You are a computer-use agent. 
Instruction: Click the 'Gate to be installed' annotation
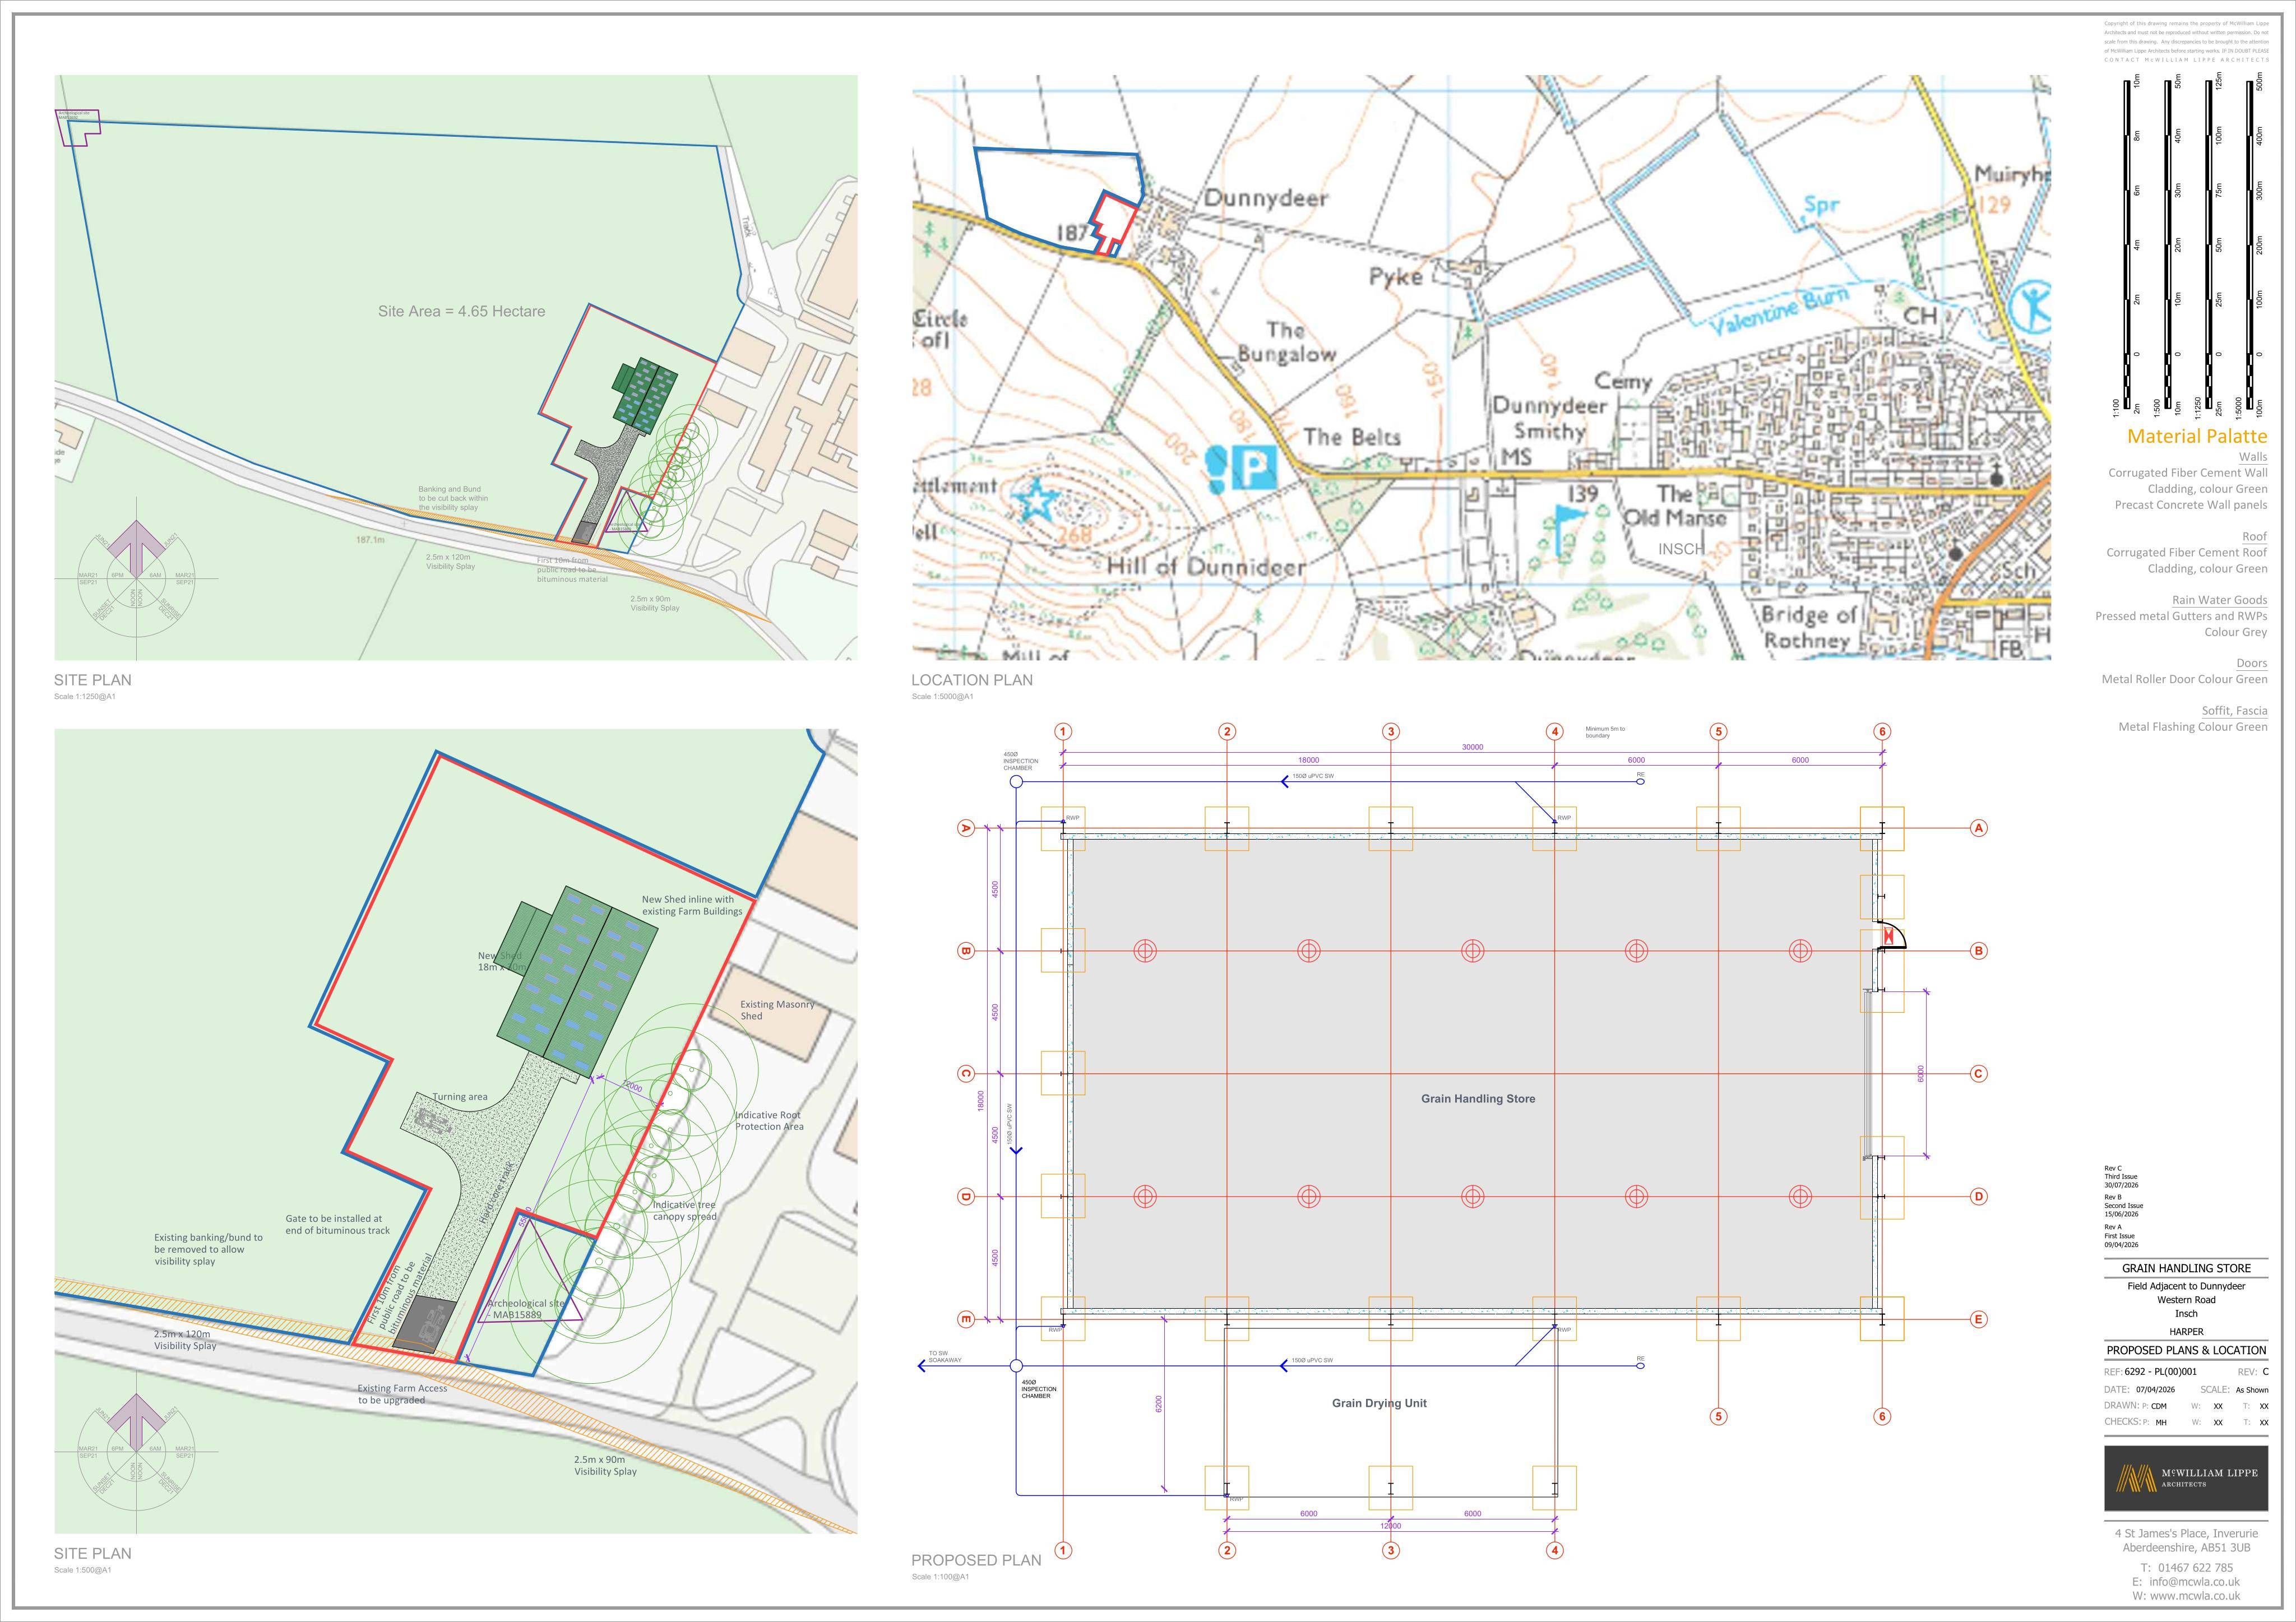coord(338,1225)
